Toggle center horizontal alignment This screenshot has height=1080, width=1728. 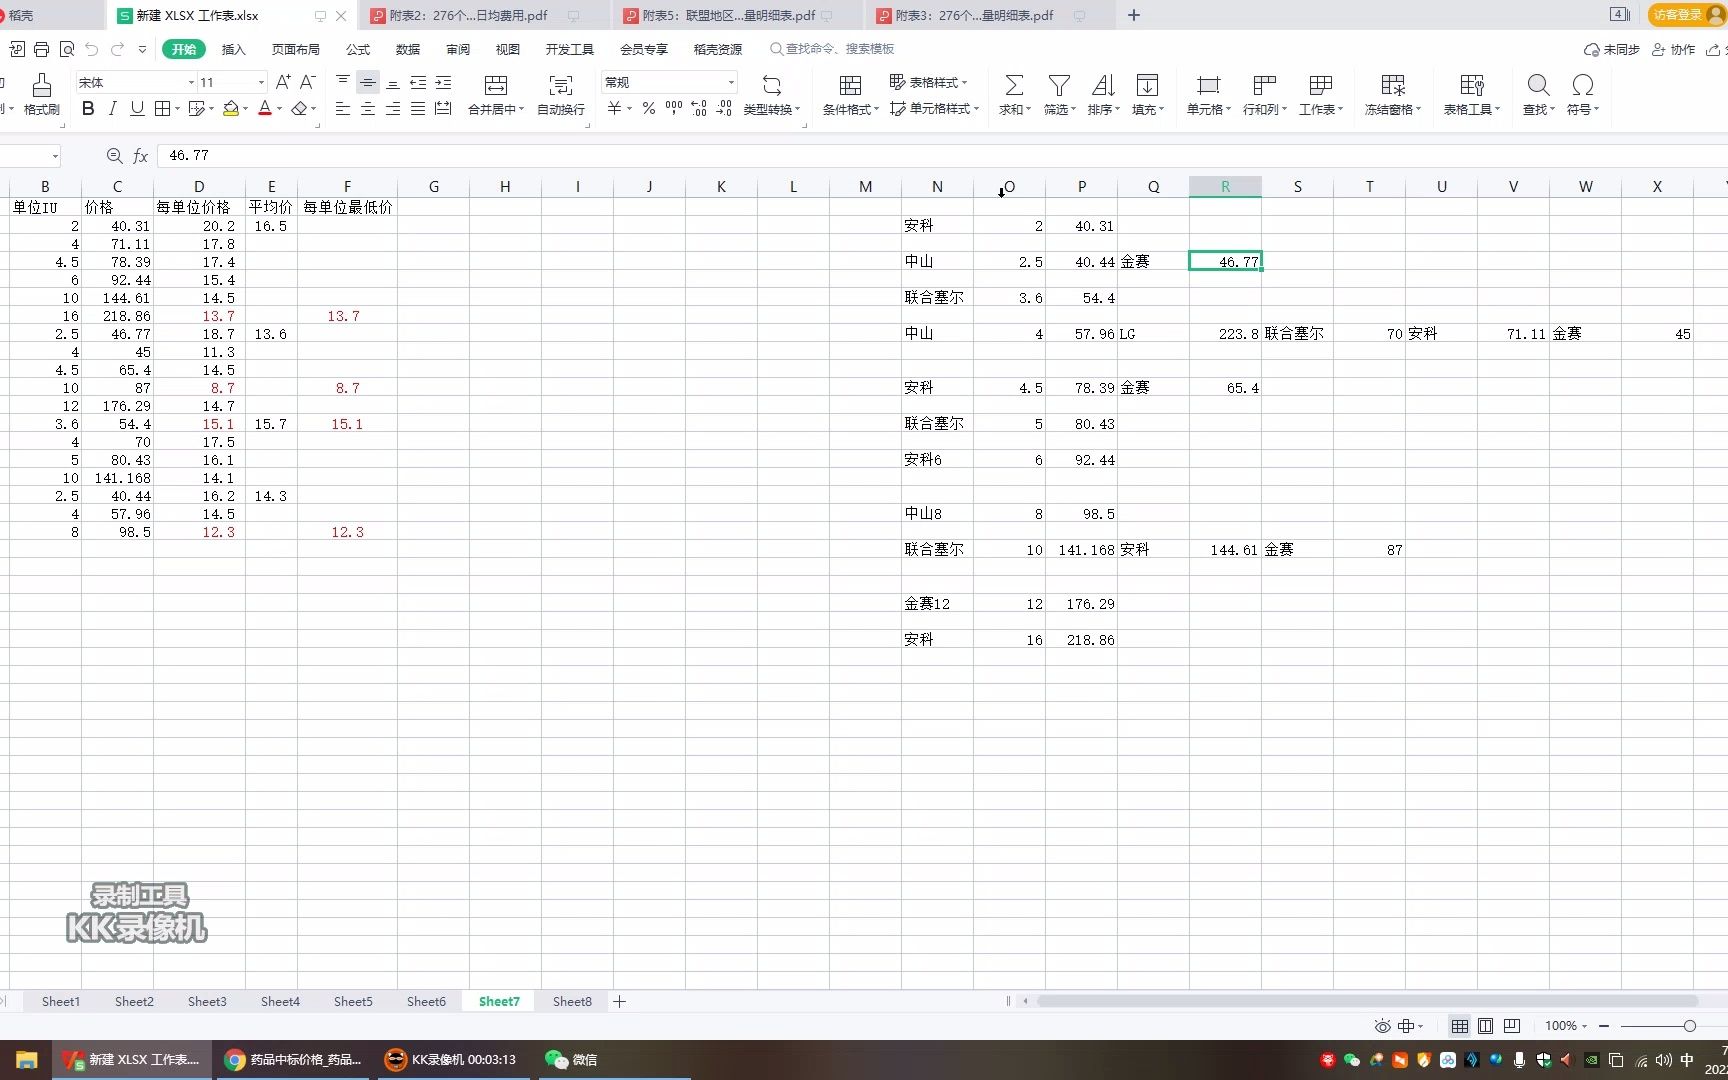(368, 108)
